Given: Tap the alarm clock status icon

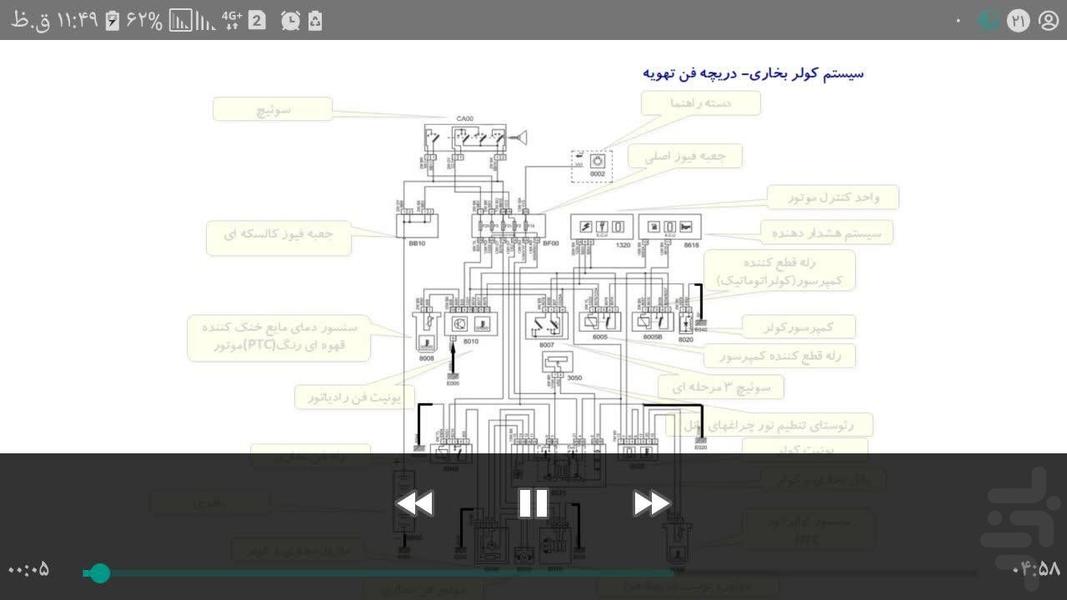Looking at the screenshot, I should (290, 20).
